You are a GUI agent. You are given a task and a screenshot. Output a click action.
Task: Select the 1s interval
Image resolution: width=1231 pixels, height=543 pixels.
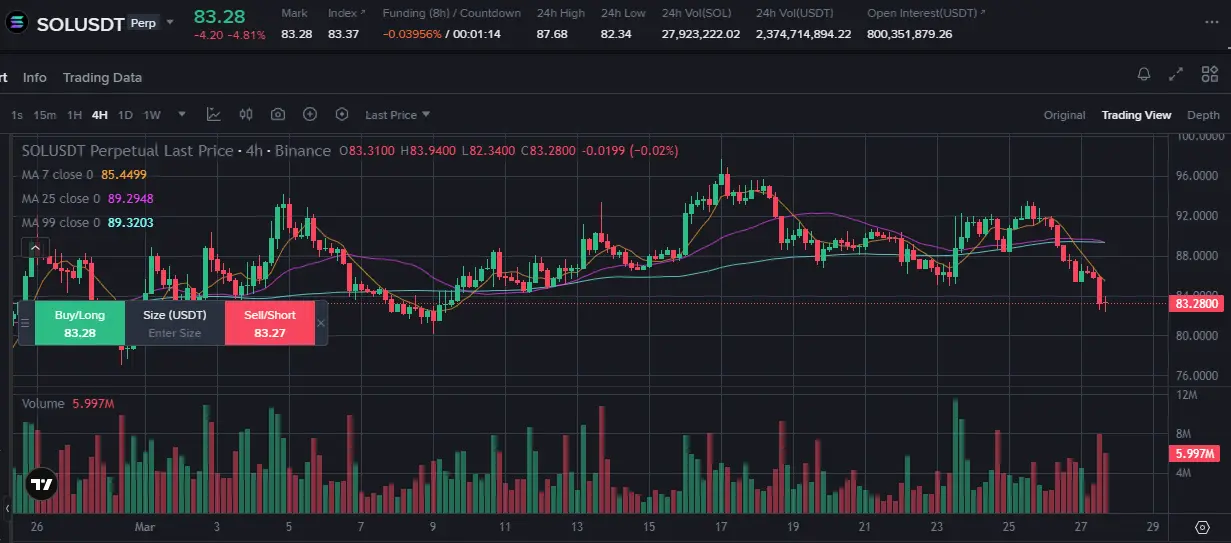pos(17,115)
